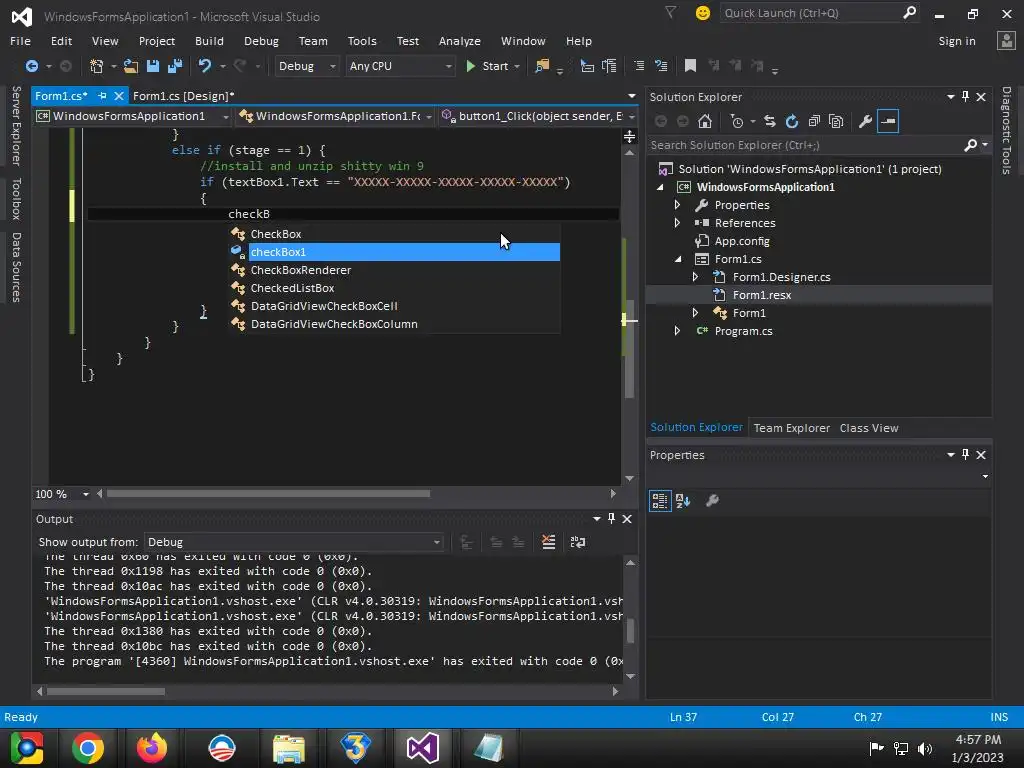Click the Navigate Backward arrow icon

click(x=31, y=66)
